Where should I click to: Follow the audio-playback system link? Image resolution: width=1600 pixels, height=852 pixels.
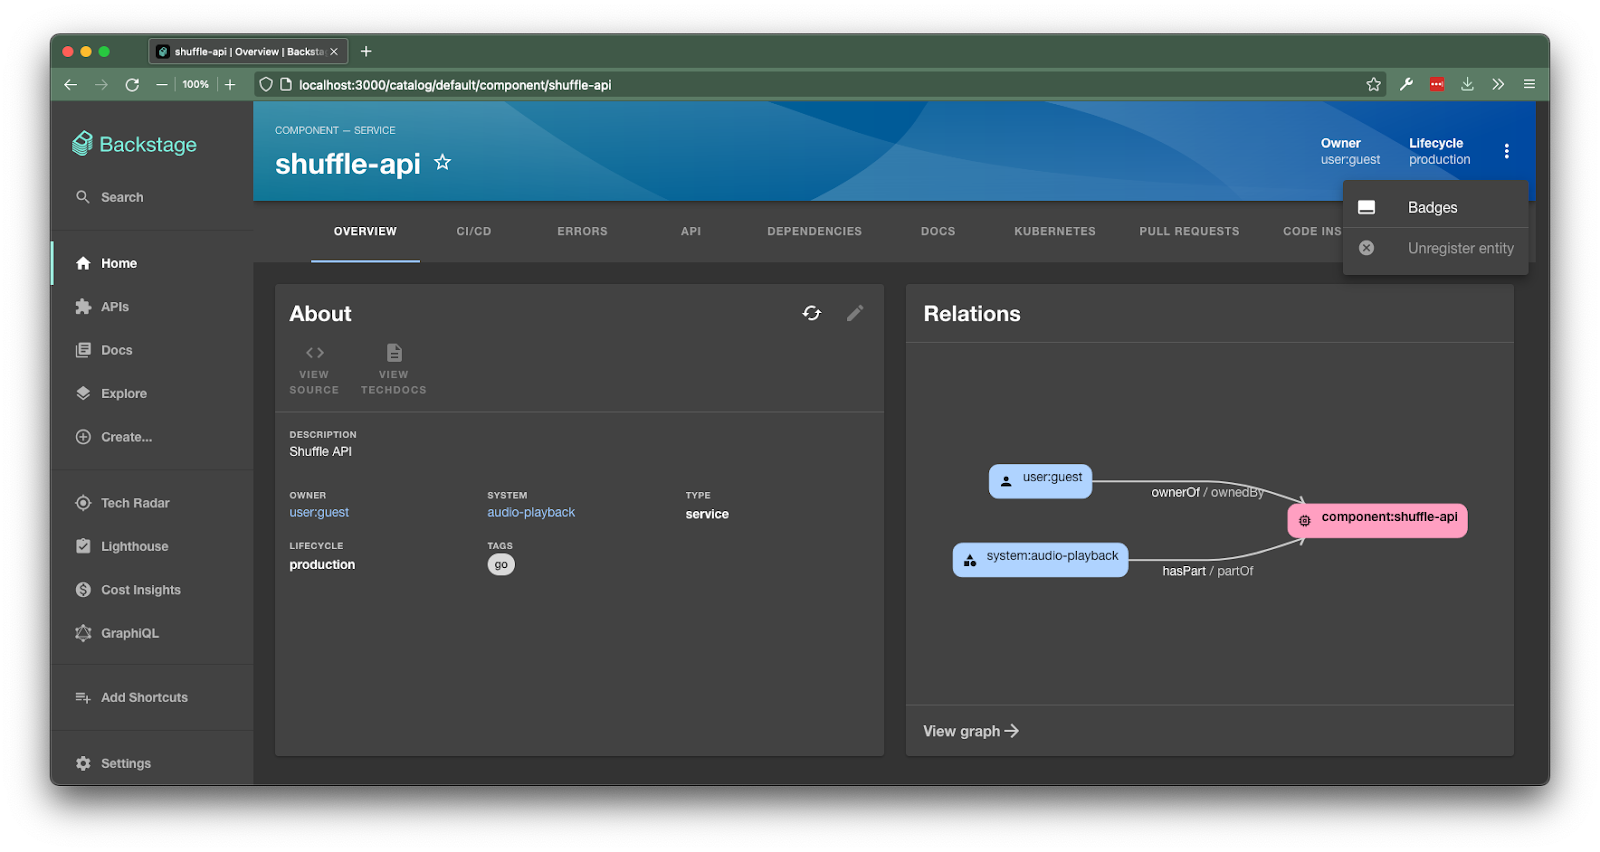pyautogui.click(x=531, y=512)
